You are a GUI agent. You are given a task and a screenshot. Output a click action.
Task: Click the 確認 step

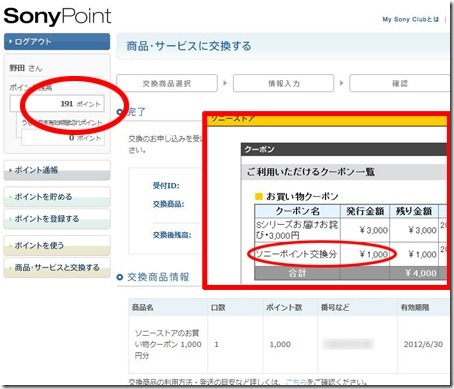[x=399, y=83]
